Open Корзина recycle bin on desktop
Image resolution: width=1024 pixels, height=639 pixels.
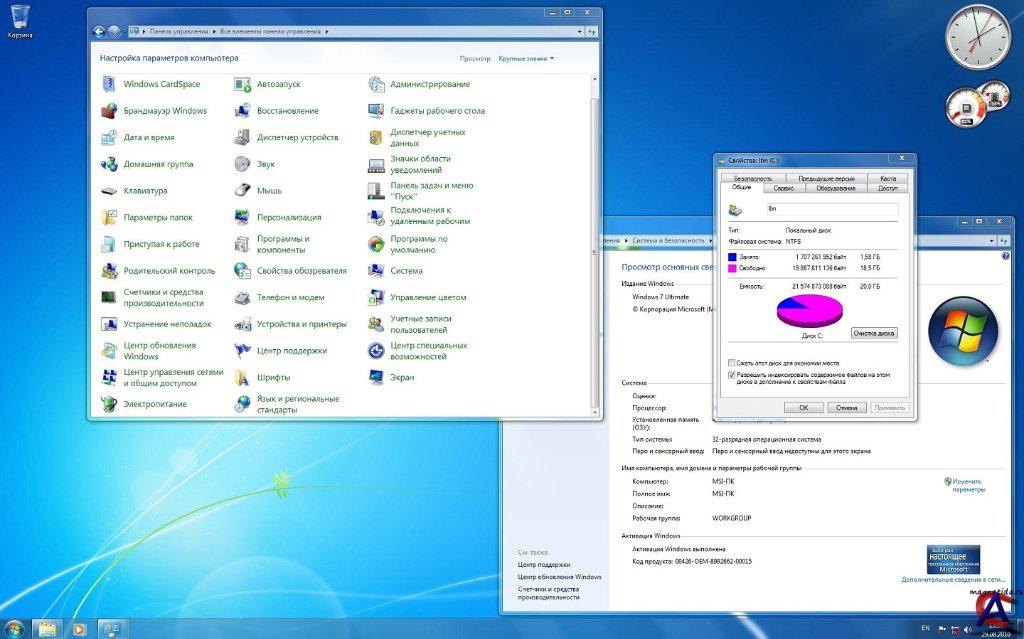point(20,21)
